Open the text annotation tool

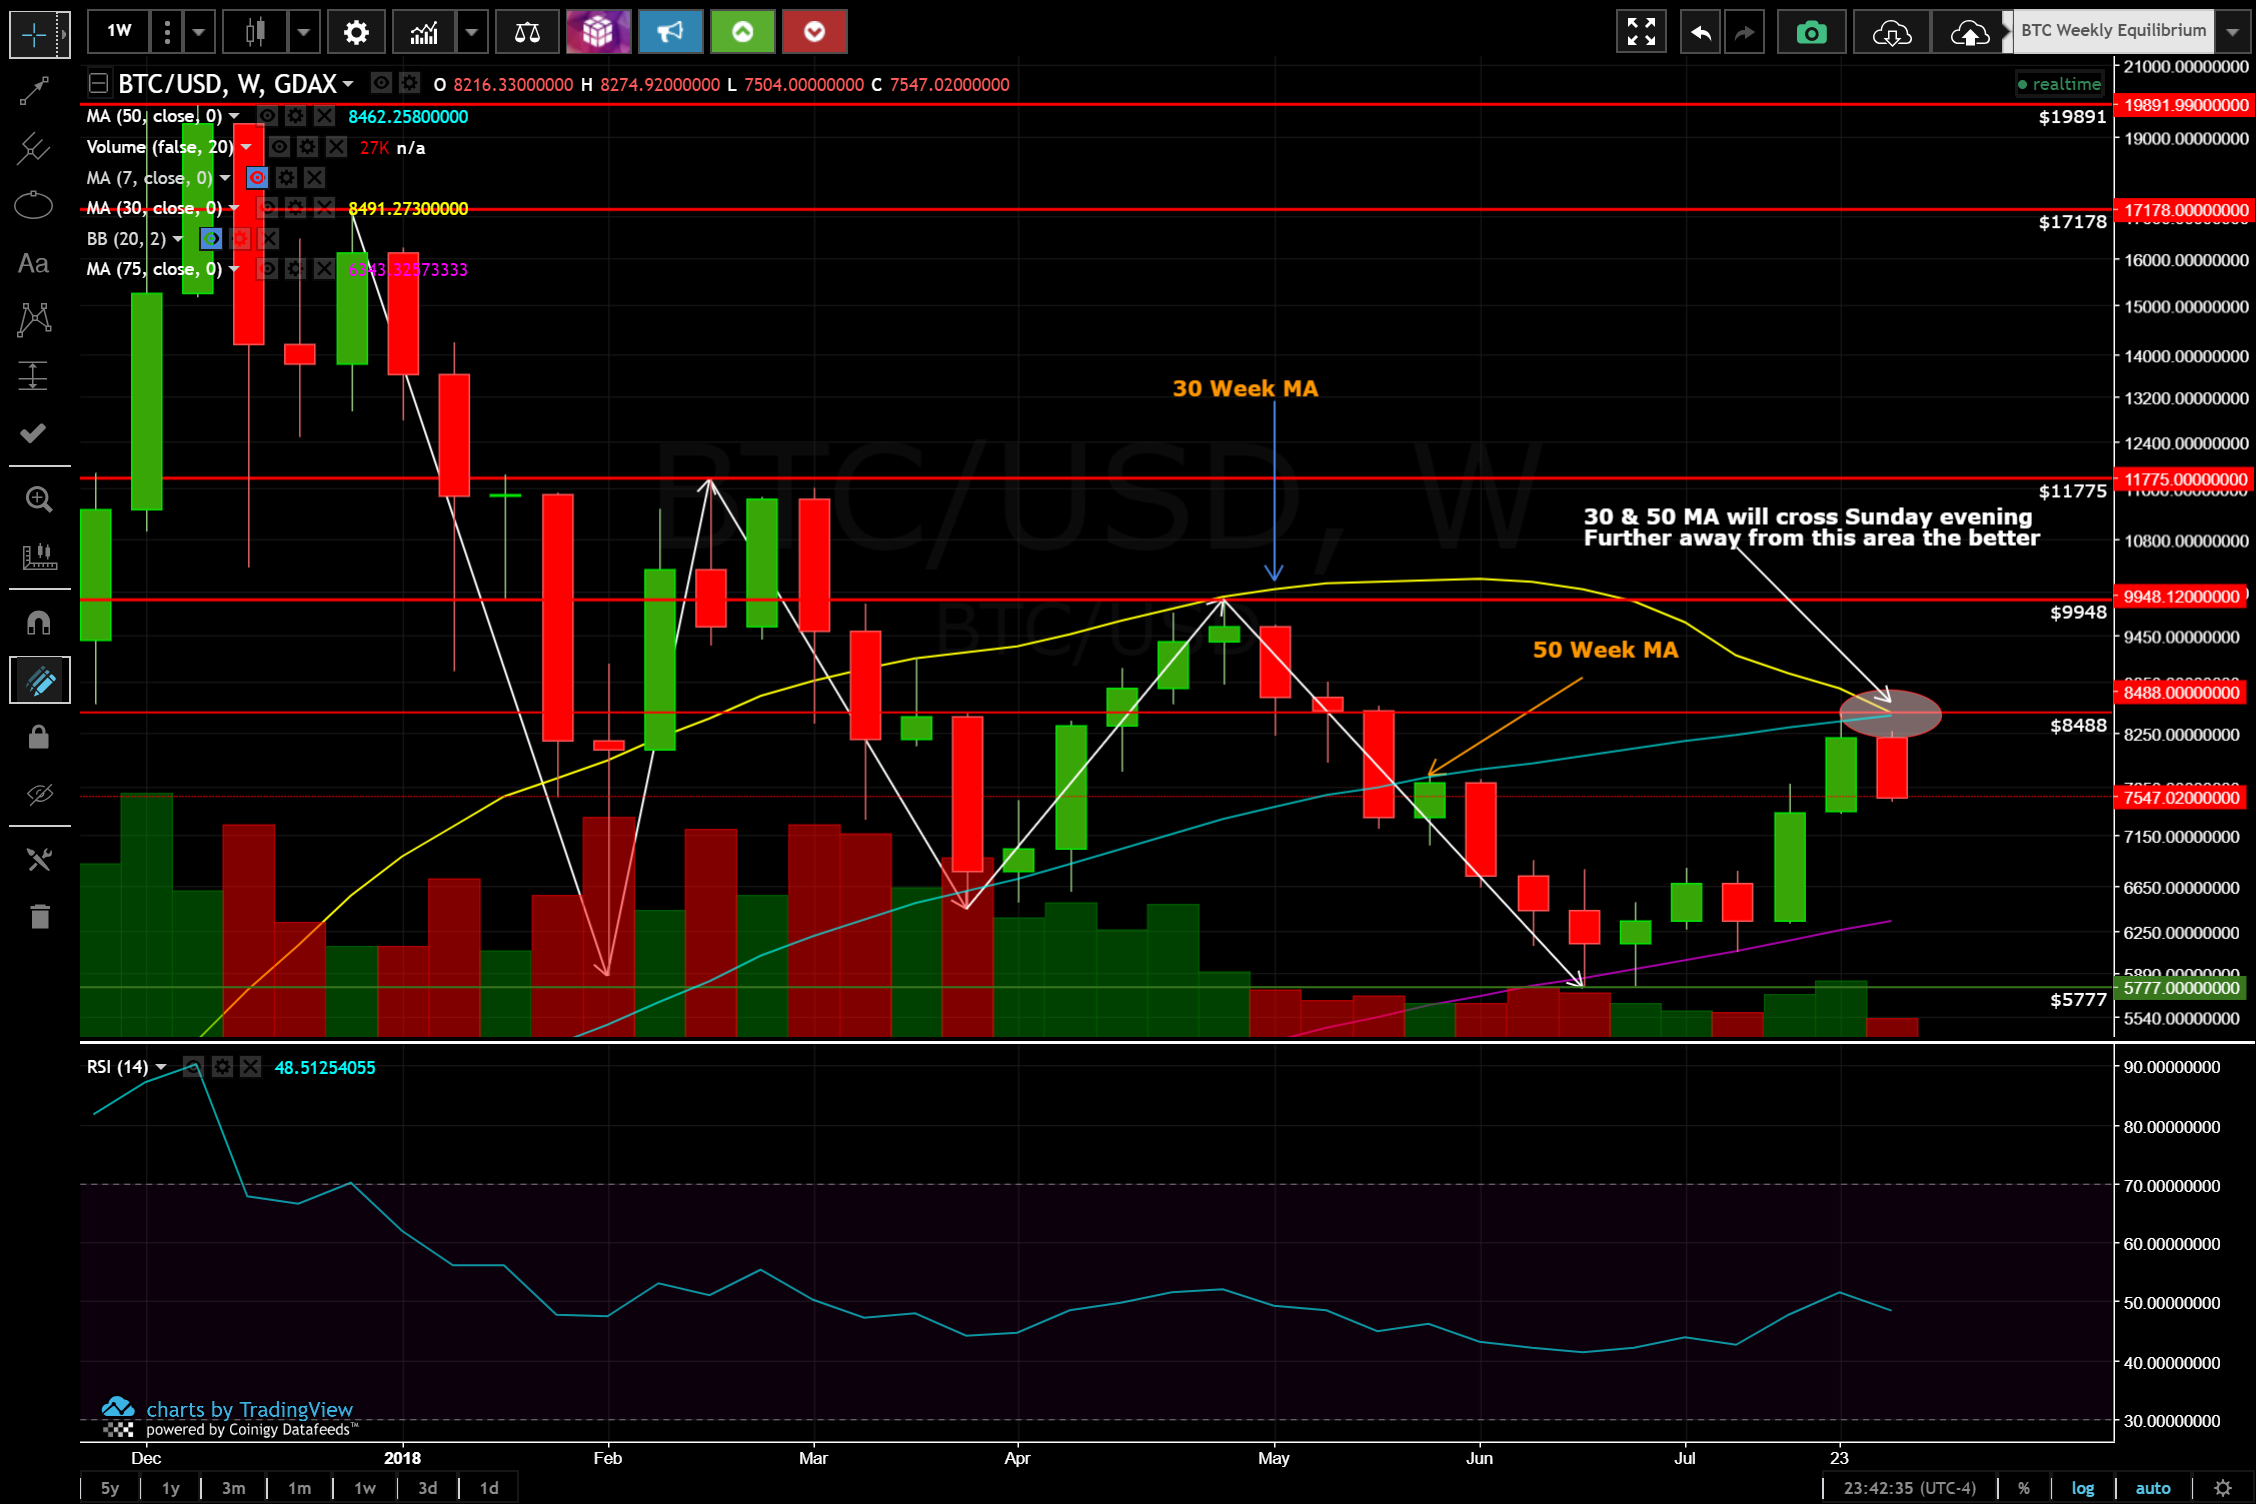tap(33, 264)
